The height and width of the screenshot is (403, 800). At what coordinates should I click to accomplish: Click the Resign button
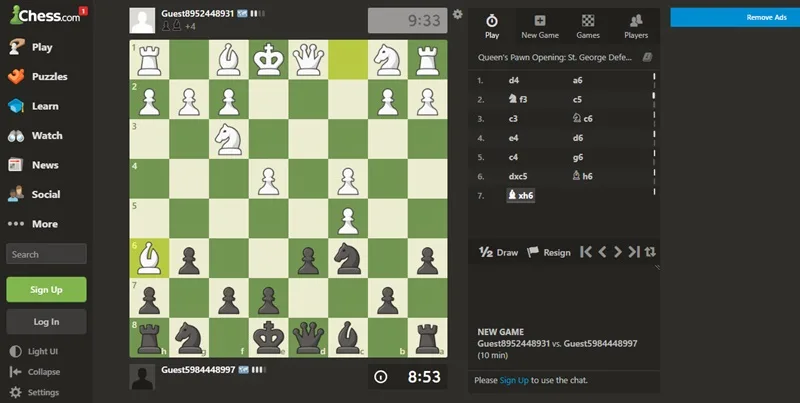[x=548, y=252]
